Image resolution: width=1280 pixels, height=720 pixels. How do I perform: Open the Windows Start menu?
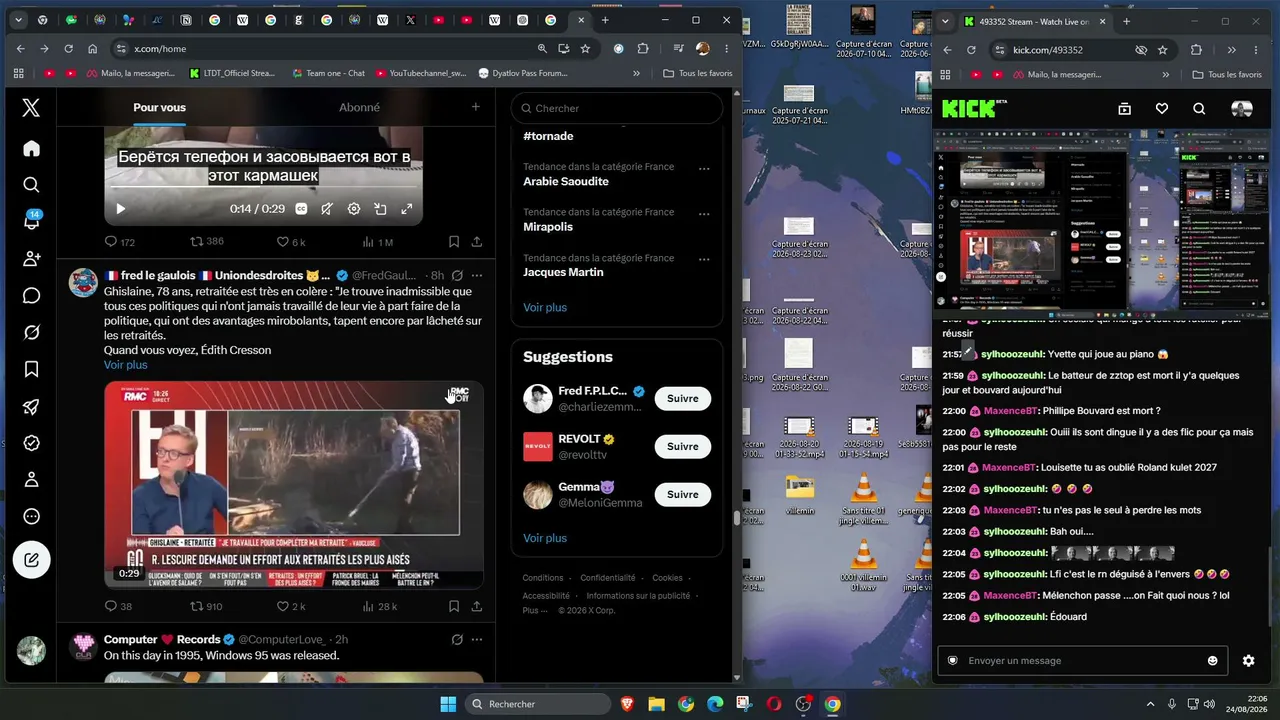point(448,704)
